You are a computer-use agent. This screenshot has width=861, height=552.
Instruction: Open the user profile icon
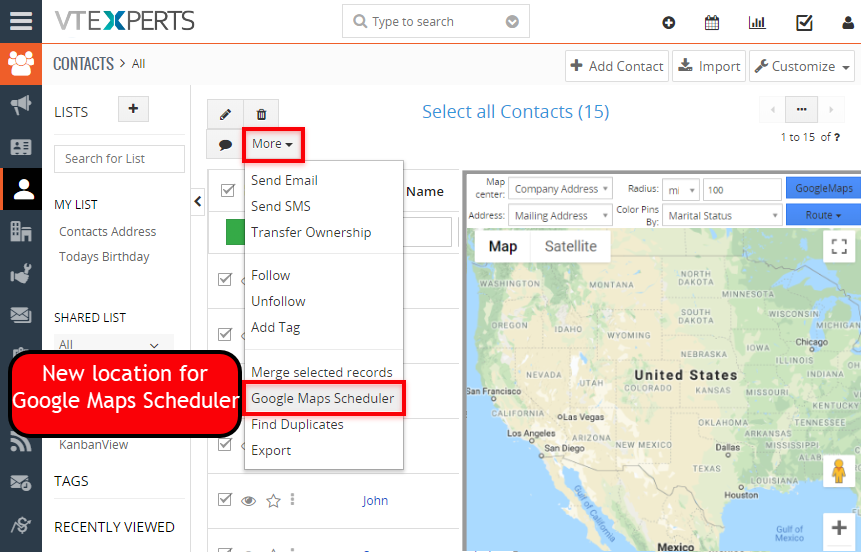(x=848, y=23)
